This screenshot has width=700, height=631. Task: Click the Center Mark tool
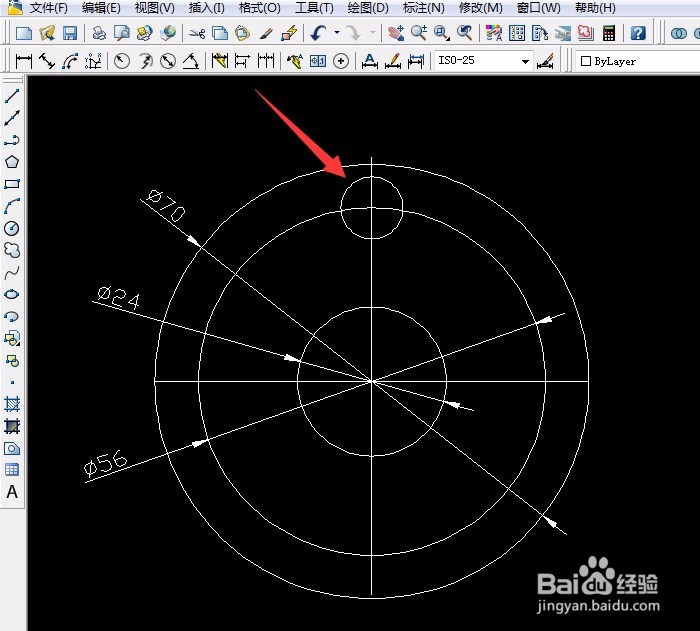click(341, 61)
